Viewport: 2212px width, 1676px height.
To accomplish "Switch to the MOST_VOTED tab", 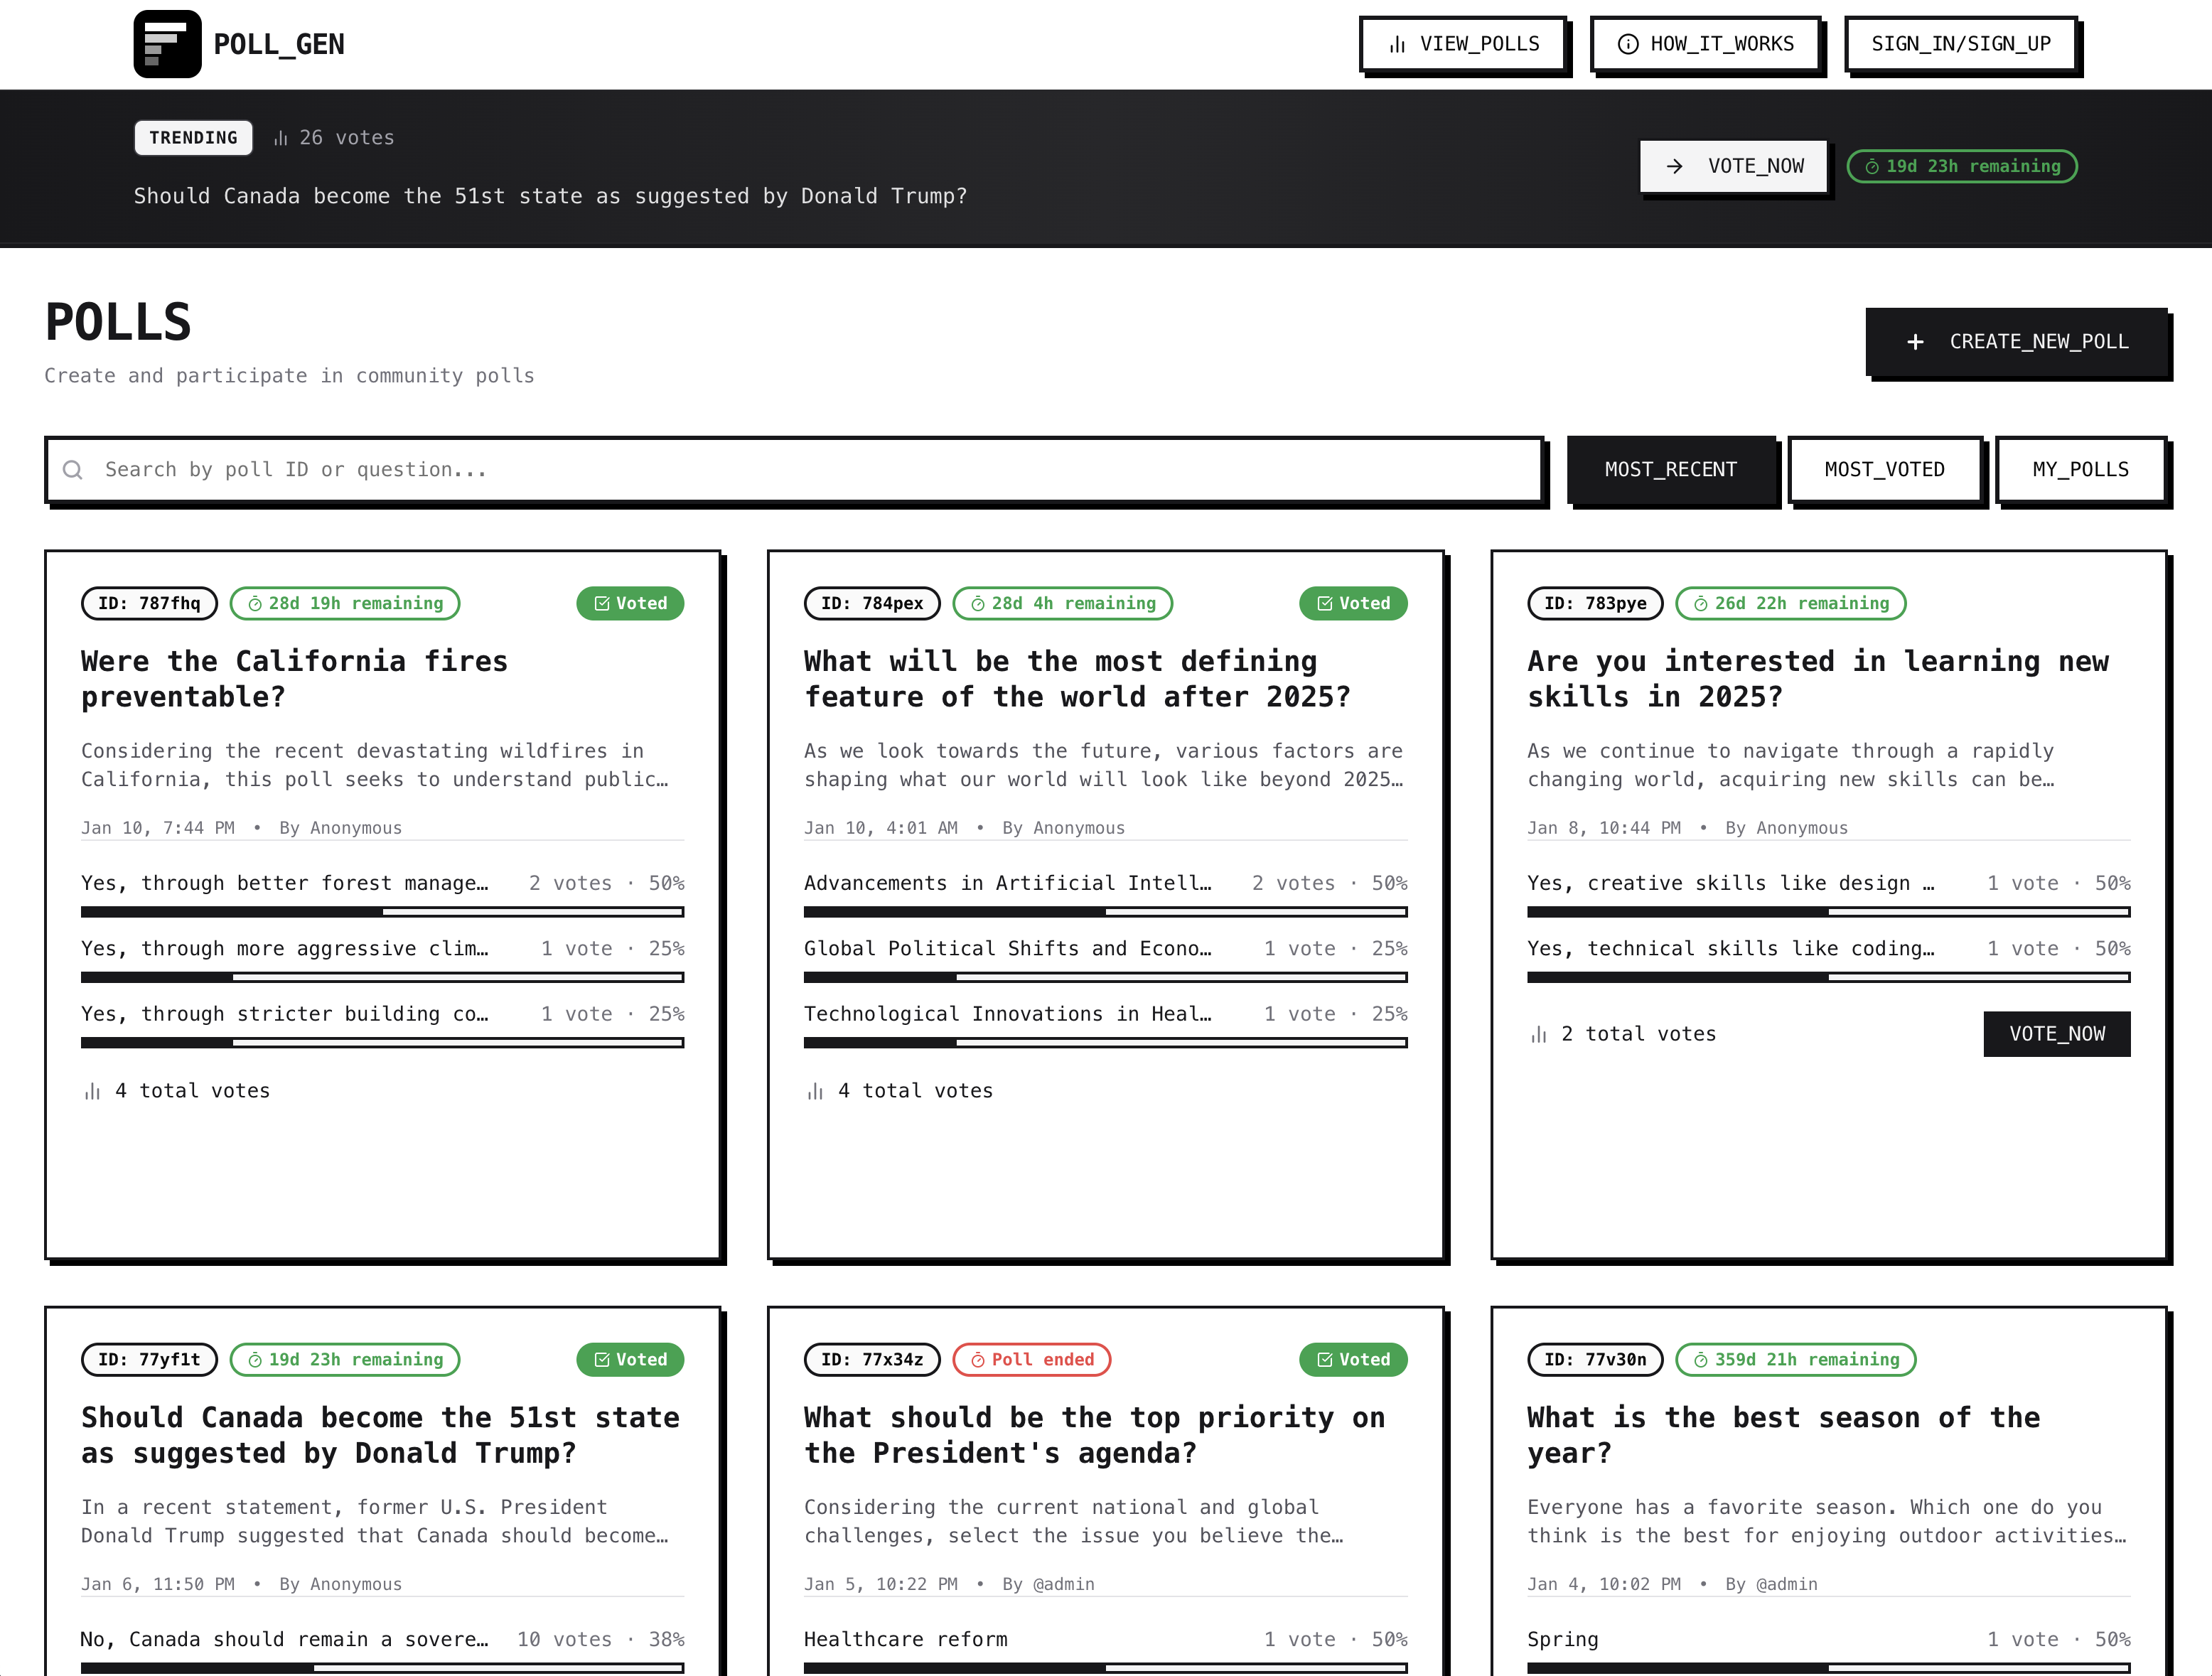I will tap(1884, 469).
